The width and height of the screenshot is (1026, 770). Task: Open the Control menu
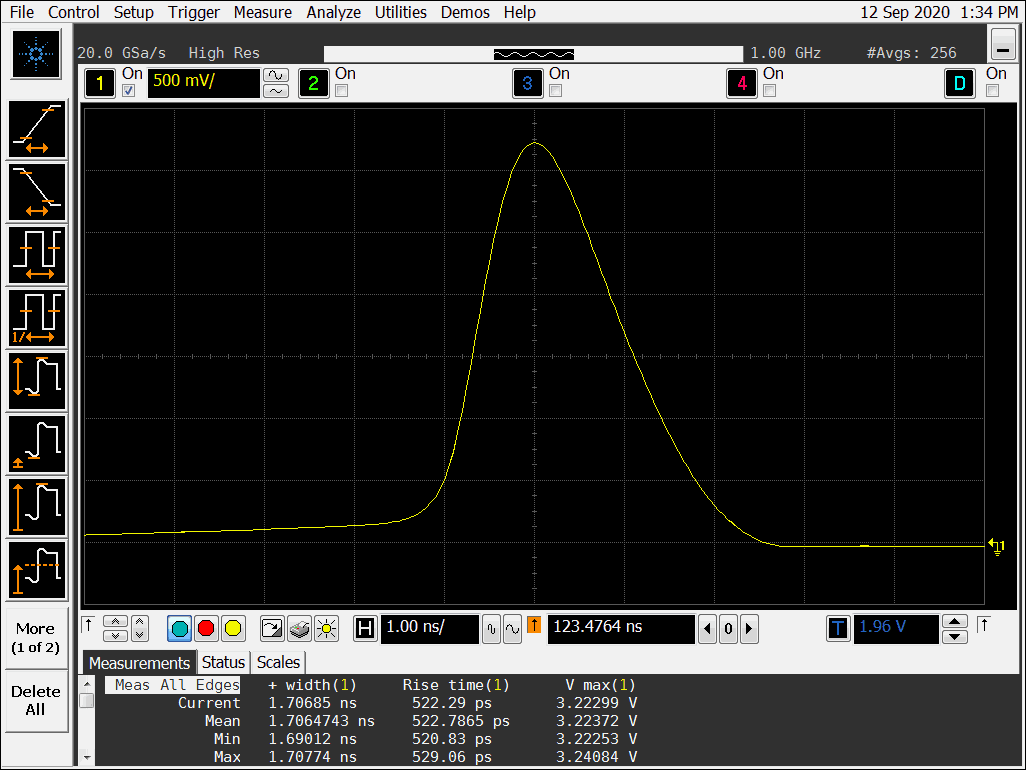click(73, 12)
